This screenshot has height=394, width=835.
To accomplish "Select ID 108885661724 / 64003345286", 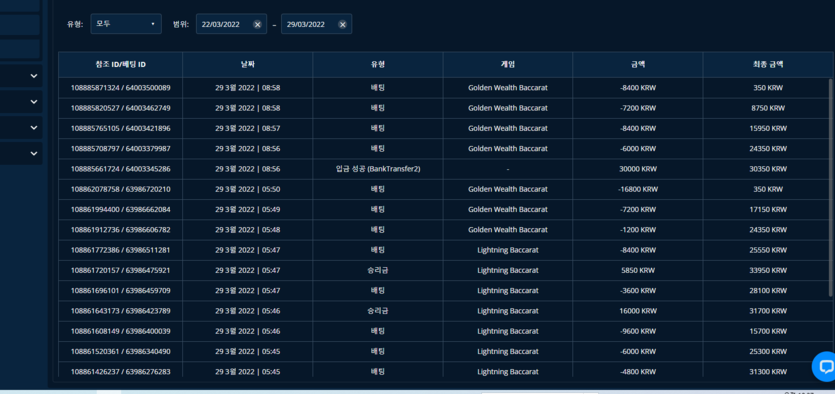I will pyautogui.click(x=120, y=169).
